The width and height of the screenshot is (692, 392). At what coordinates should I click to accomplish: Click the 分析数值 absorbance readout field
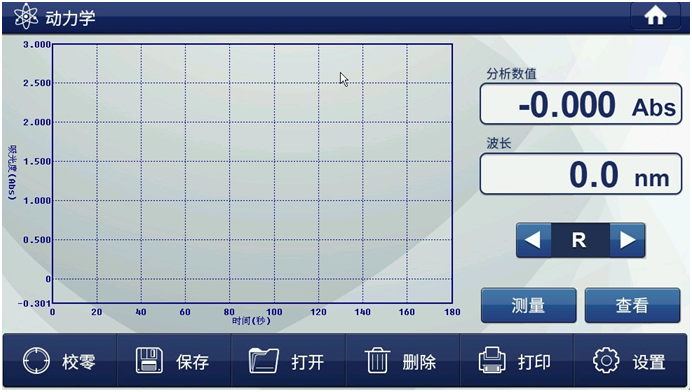(x=581, y=104)
